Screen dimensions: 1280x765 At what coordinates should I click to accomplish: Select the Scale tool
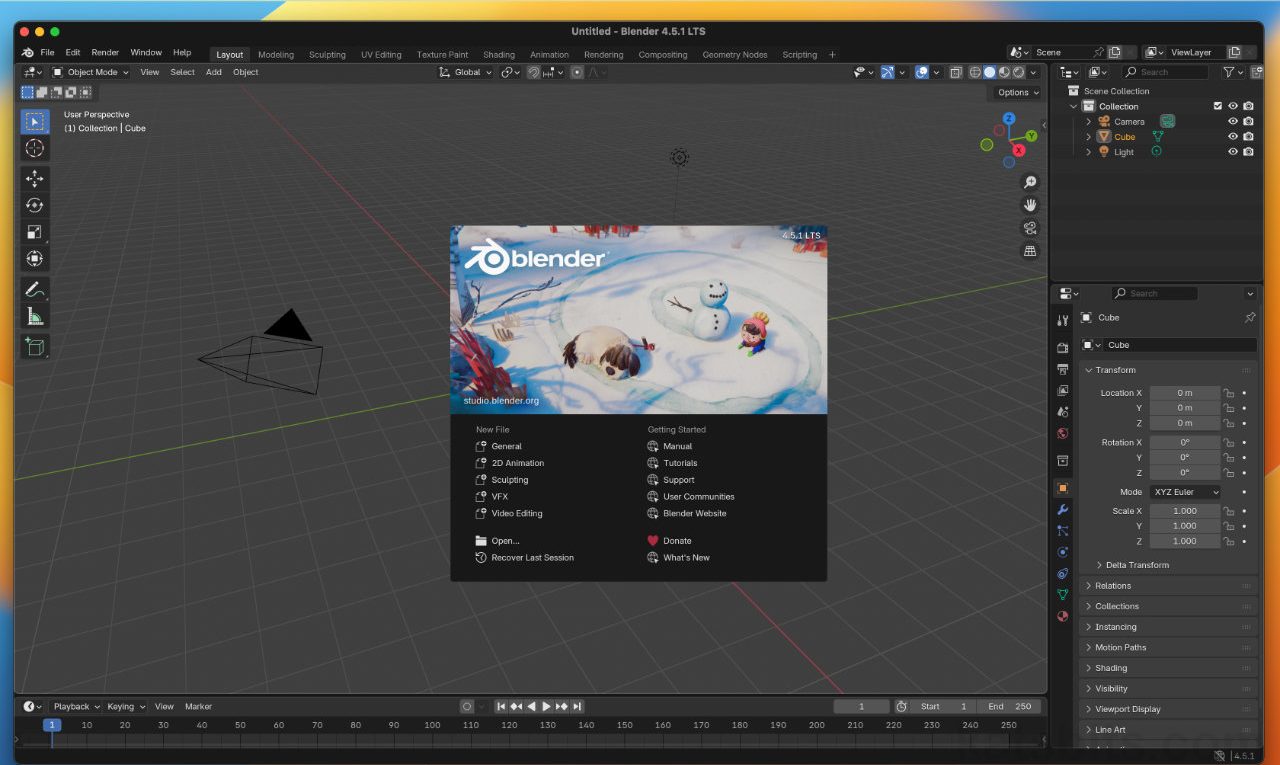point(35,232)
